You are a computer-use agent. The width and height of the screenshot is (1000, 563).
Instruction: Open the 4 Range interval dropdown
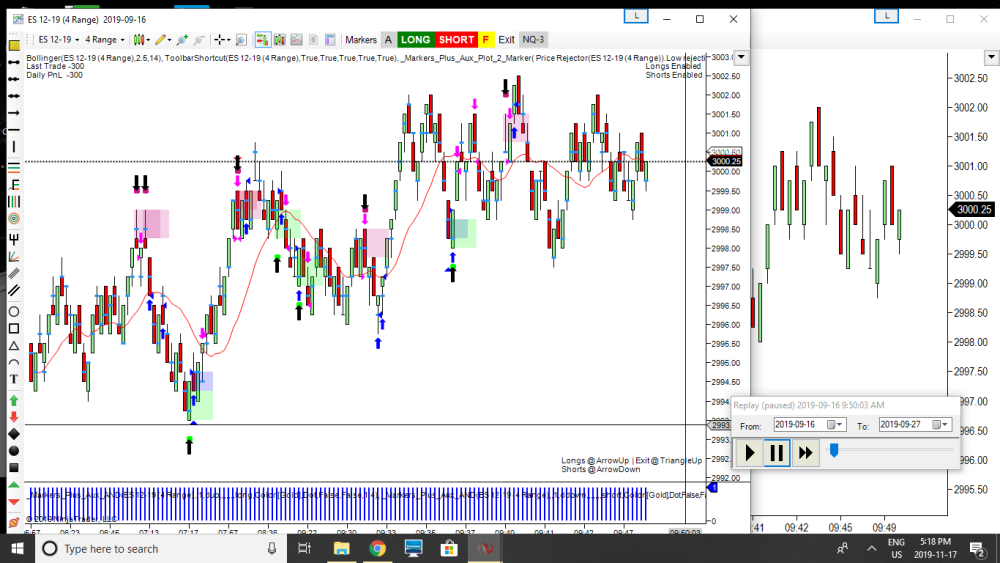(x=105, y=40)
